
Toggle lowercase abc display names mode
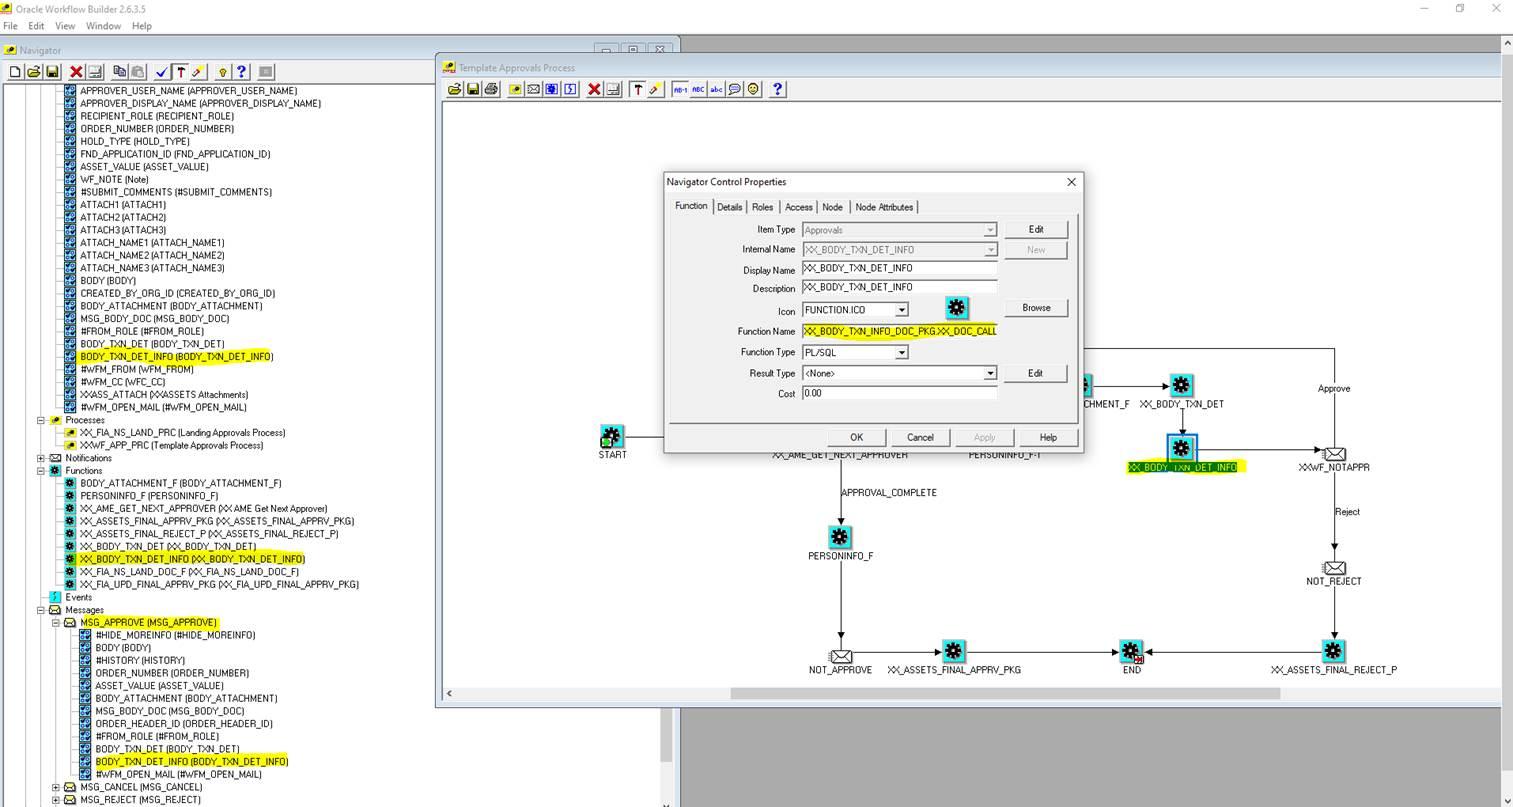click(716, 89)
